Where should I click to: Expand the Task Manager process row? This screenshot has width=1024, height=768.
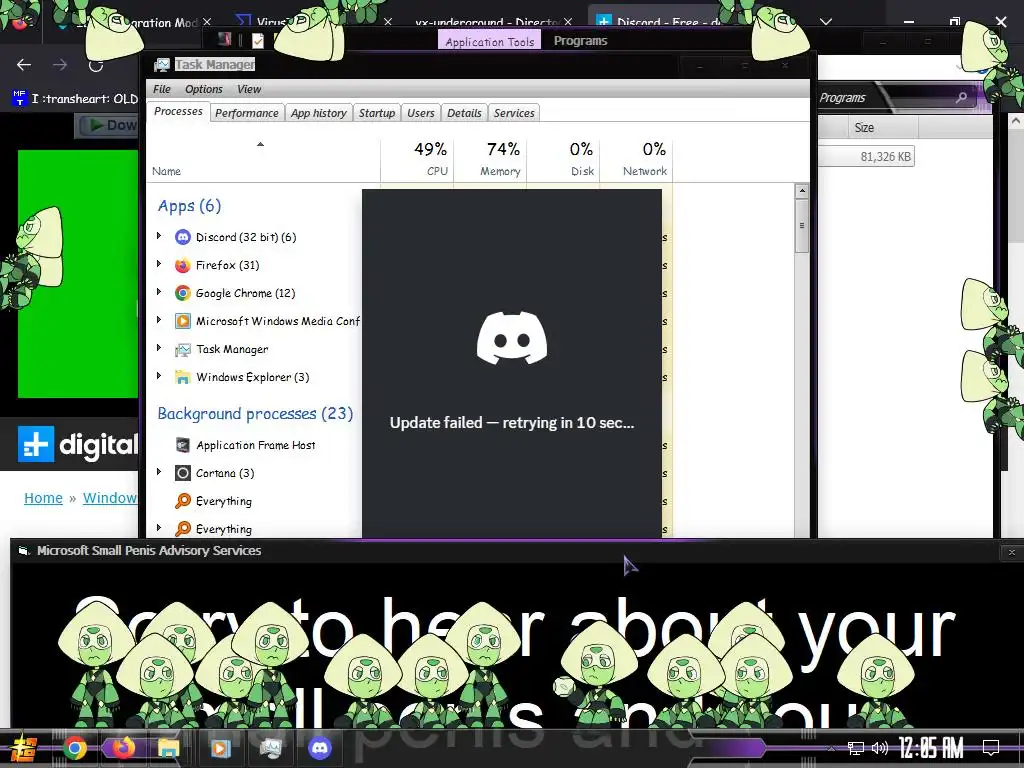(x=159, y=349)
